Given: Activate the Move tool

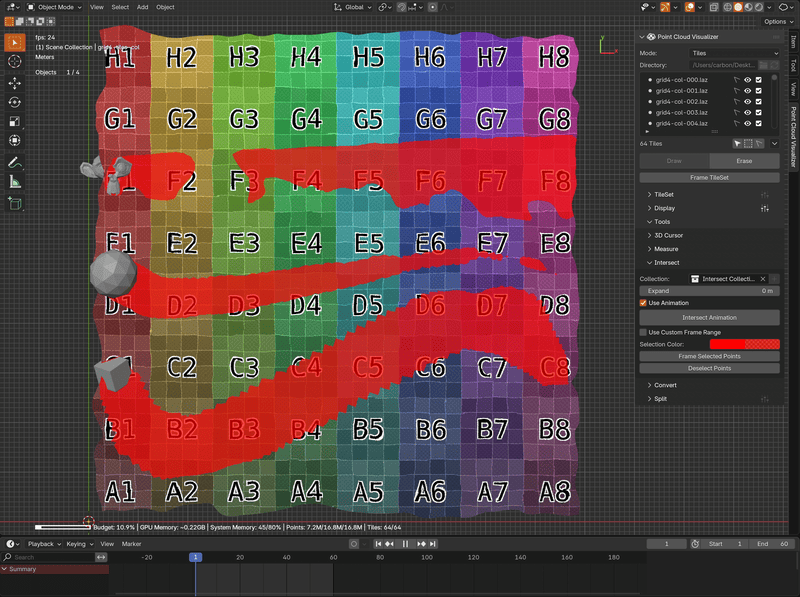Looking at the screenshot, I should coord(15,83).
